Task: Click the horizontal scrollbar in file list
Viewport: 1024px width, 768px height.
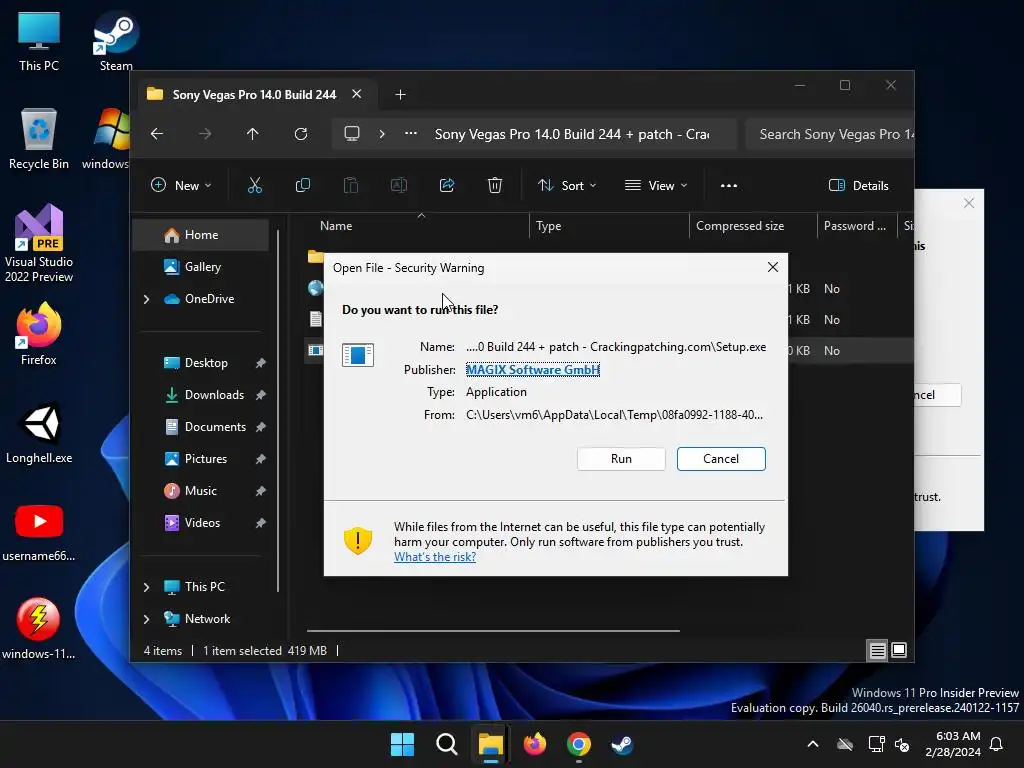Action: point(493,631)
